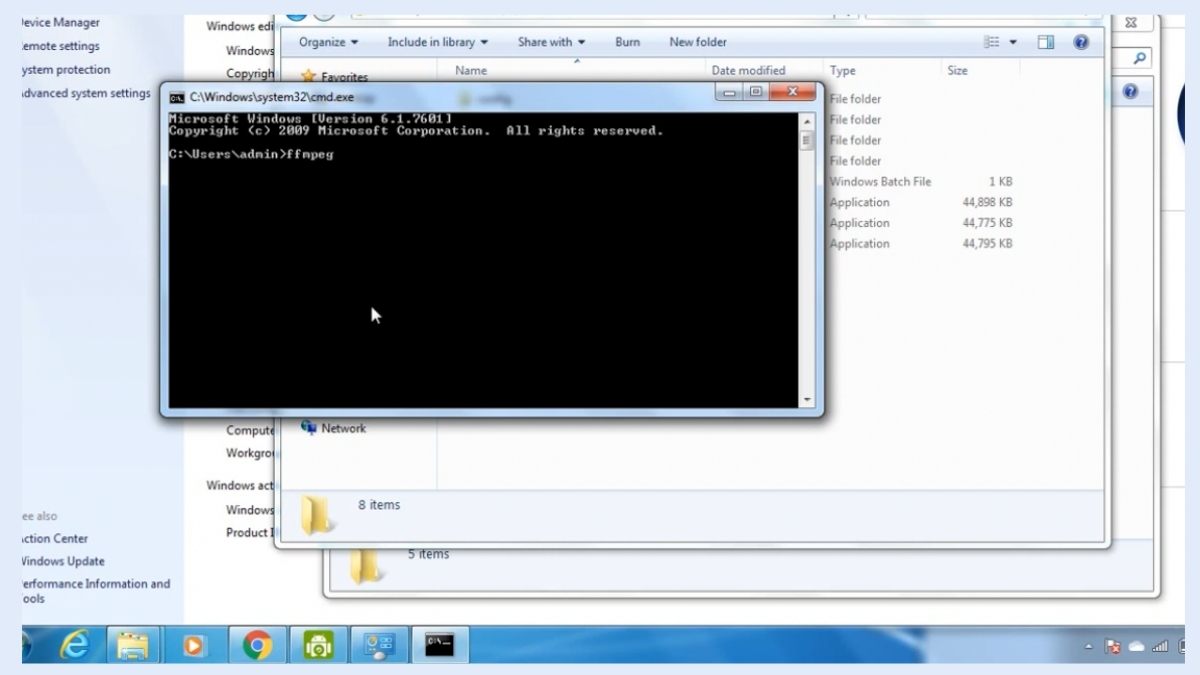Image resolution: width=1200 pixels, height=675 pixels.
Task: Open Remote settings link
Action: pos(61,46)
